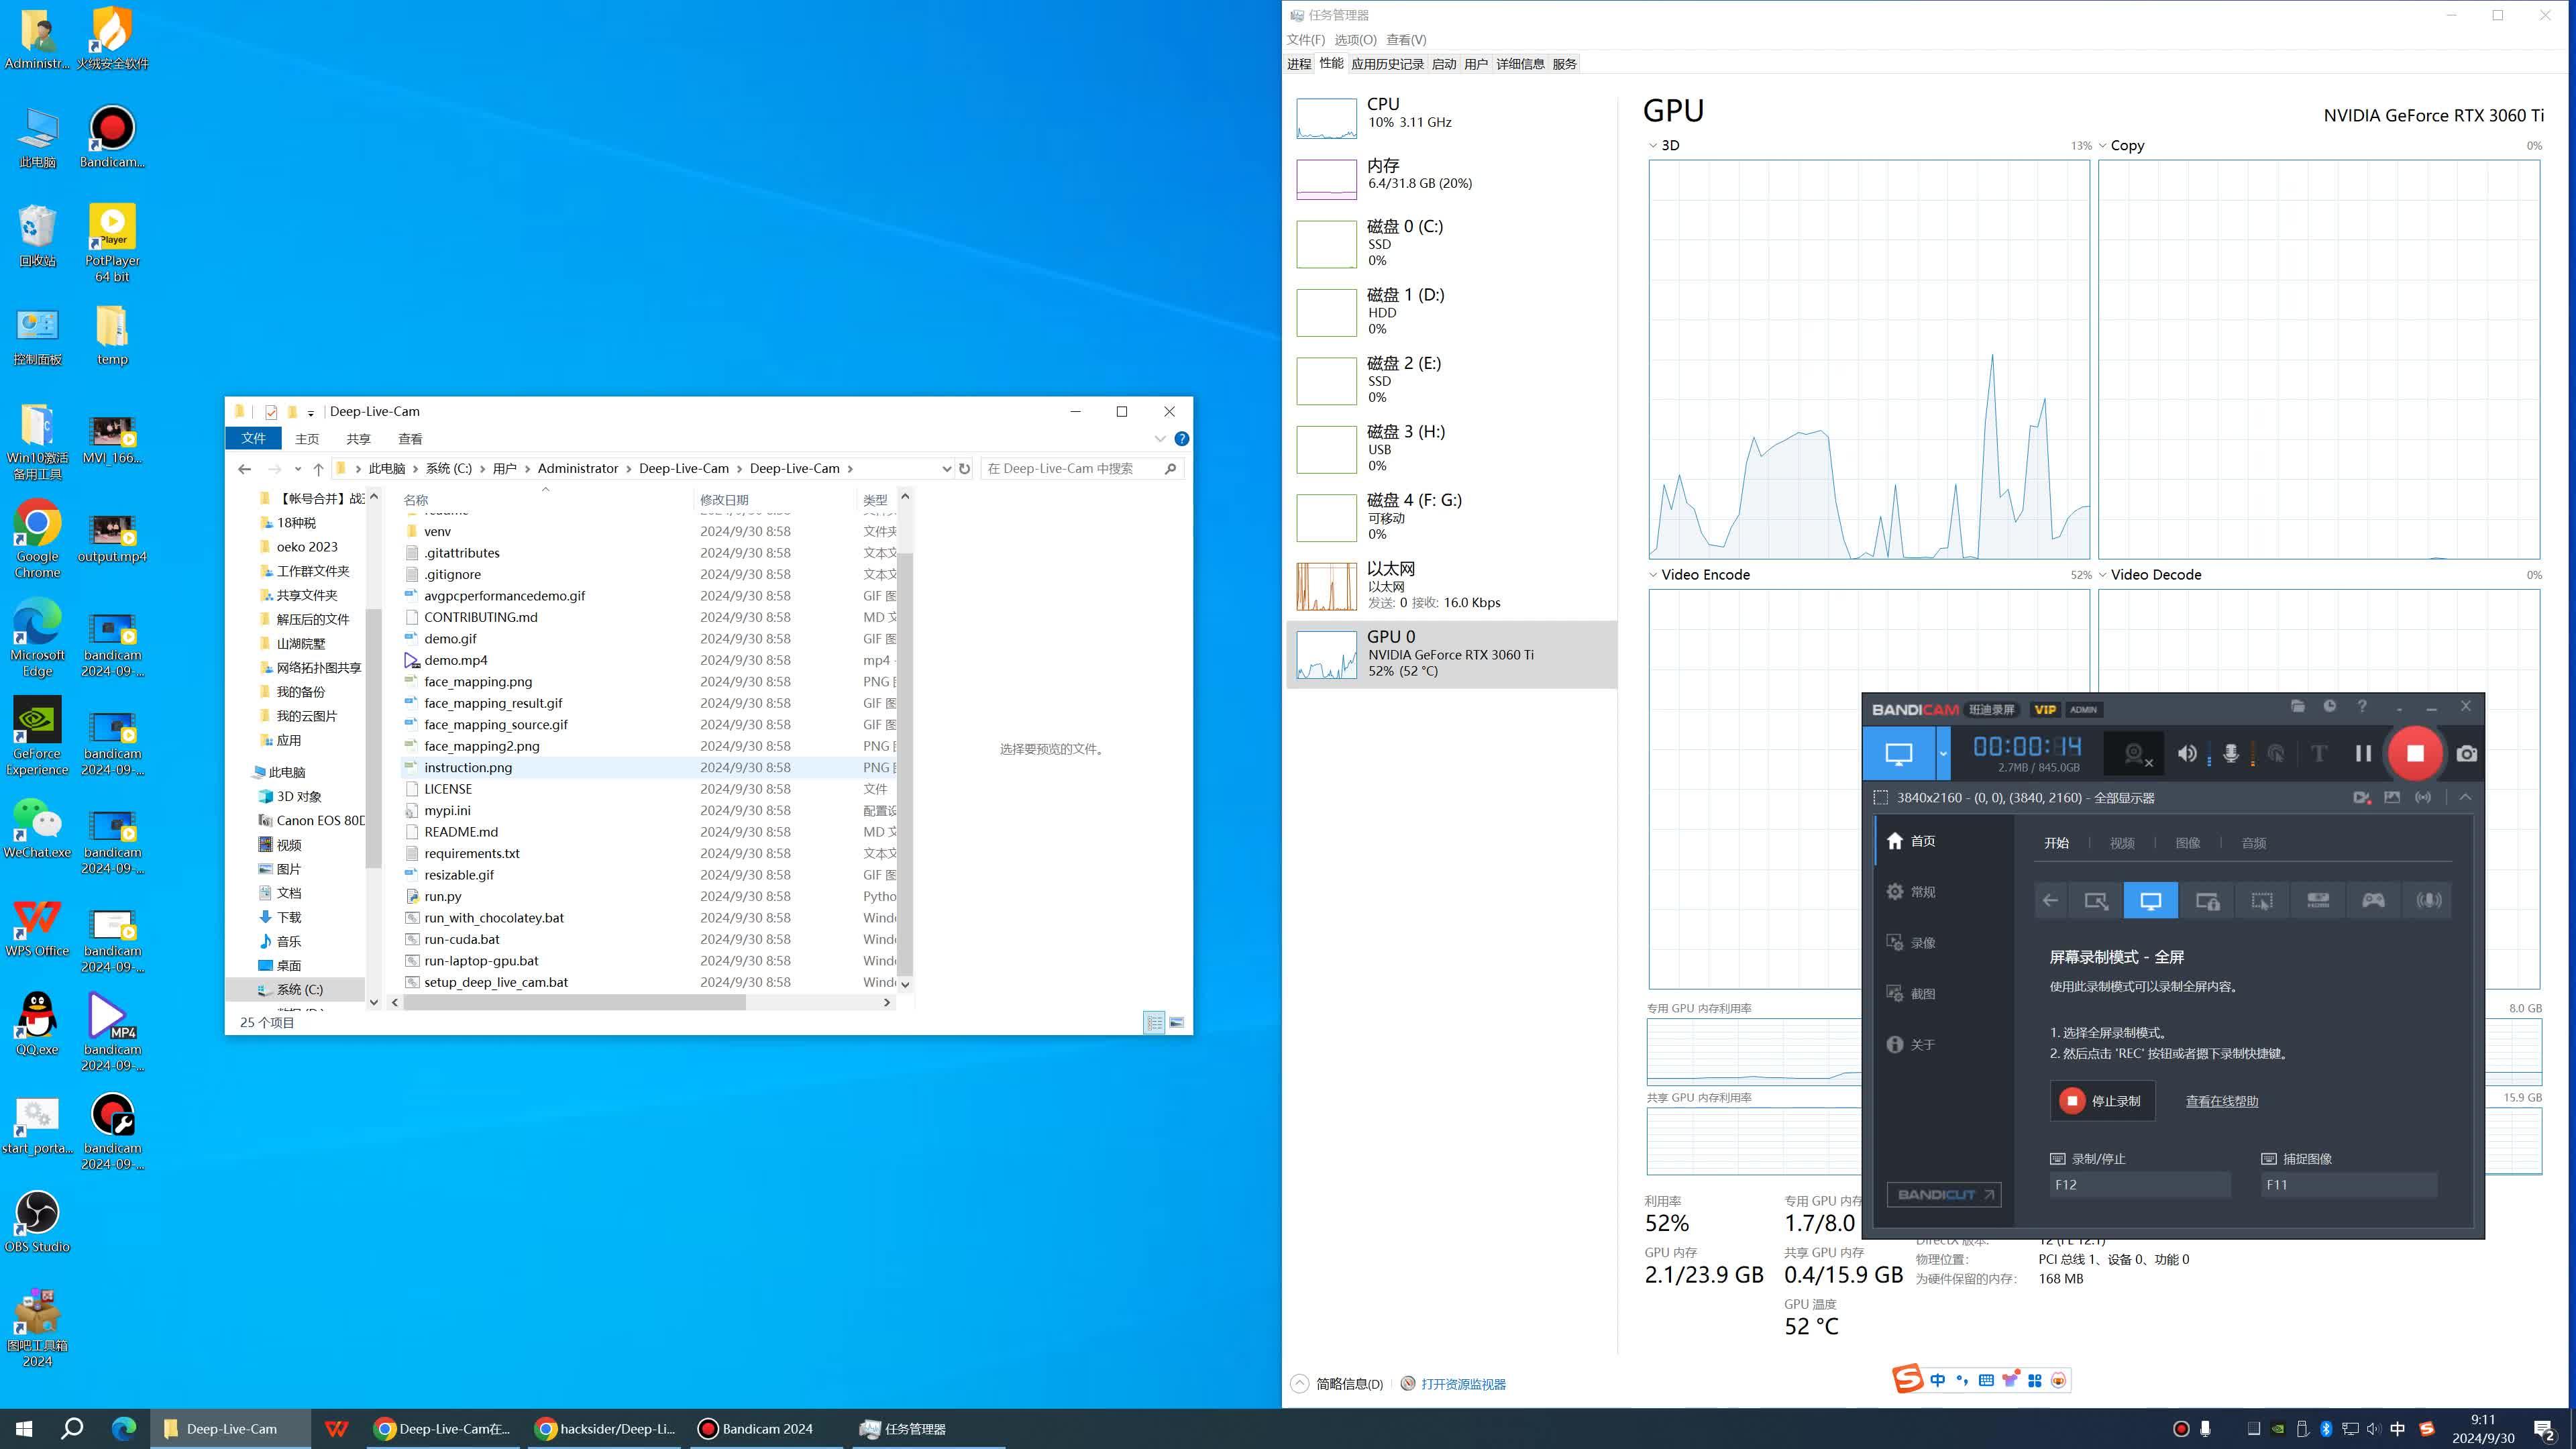Toggle Bandicam microphone recording
Image resolution: width=2576 pixels, height=1449 pixels.
[x=2230, y=753]
